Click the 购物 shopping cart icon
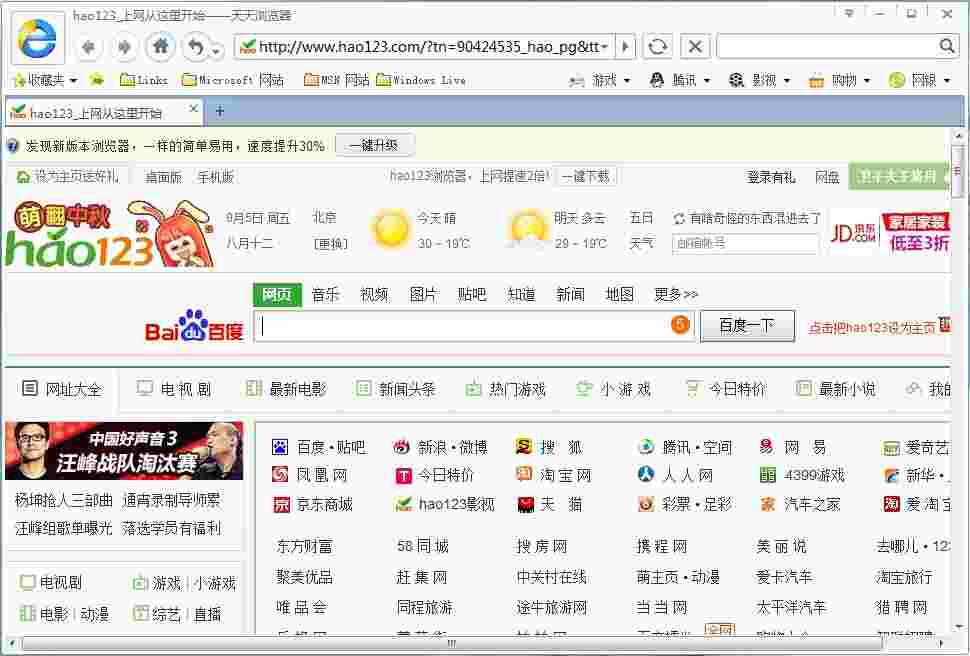Screen dimensions: 970x656 click(815, 79)
